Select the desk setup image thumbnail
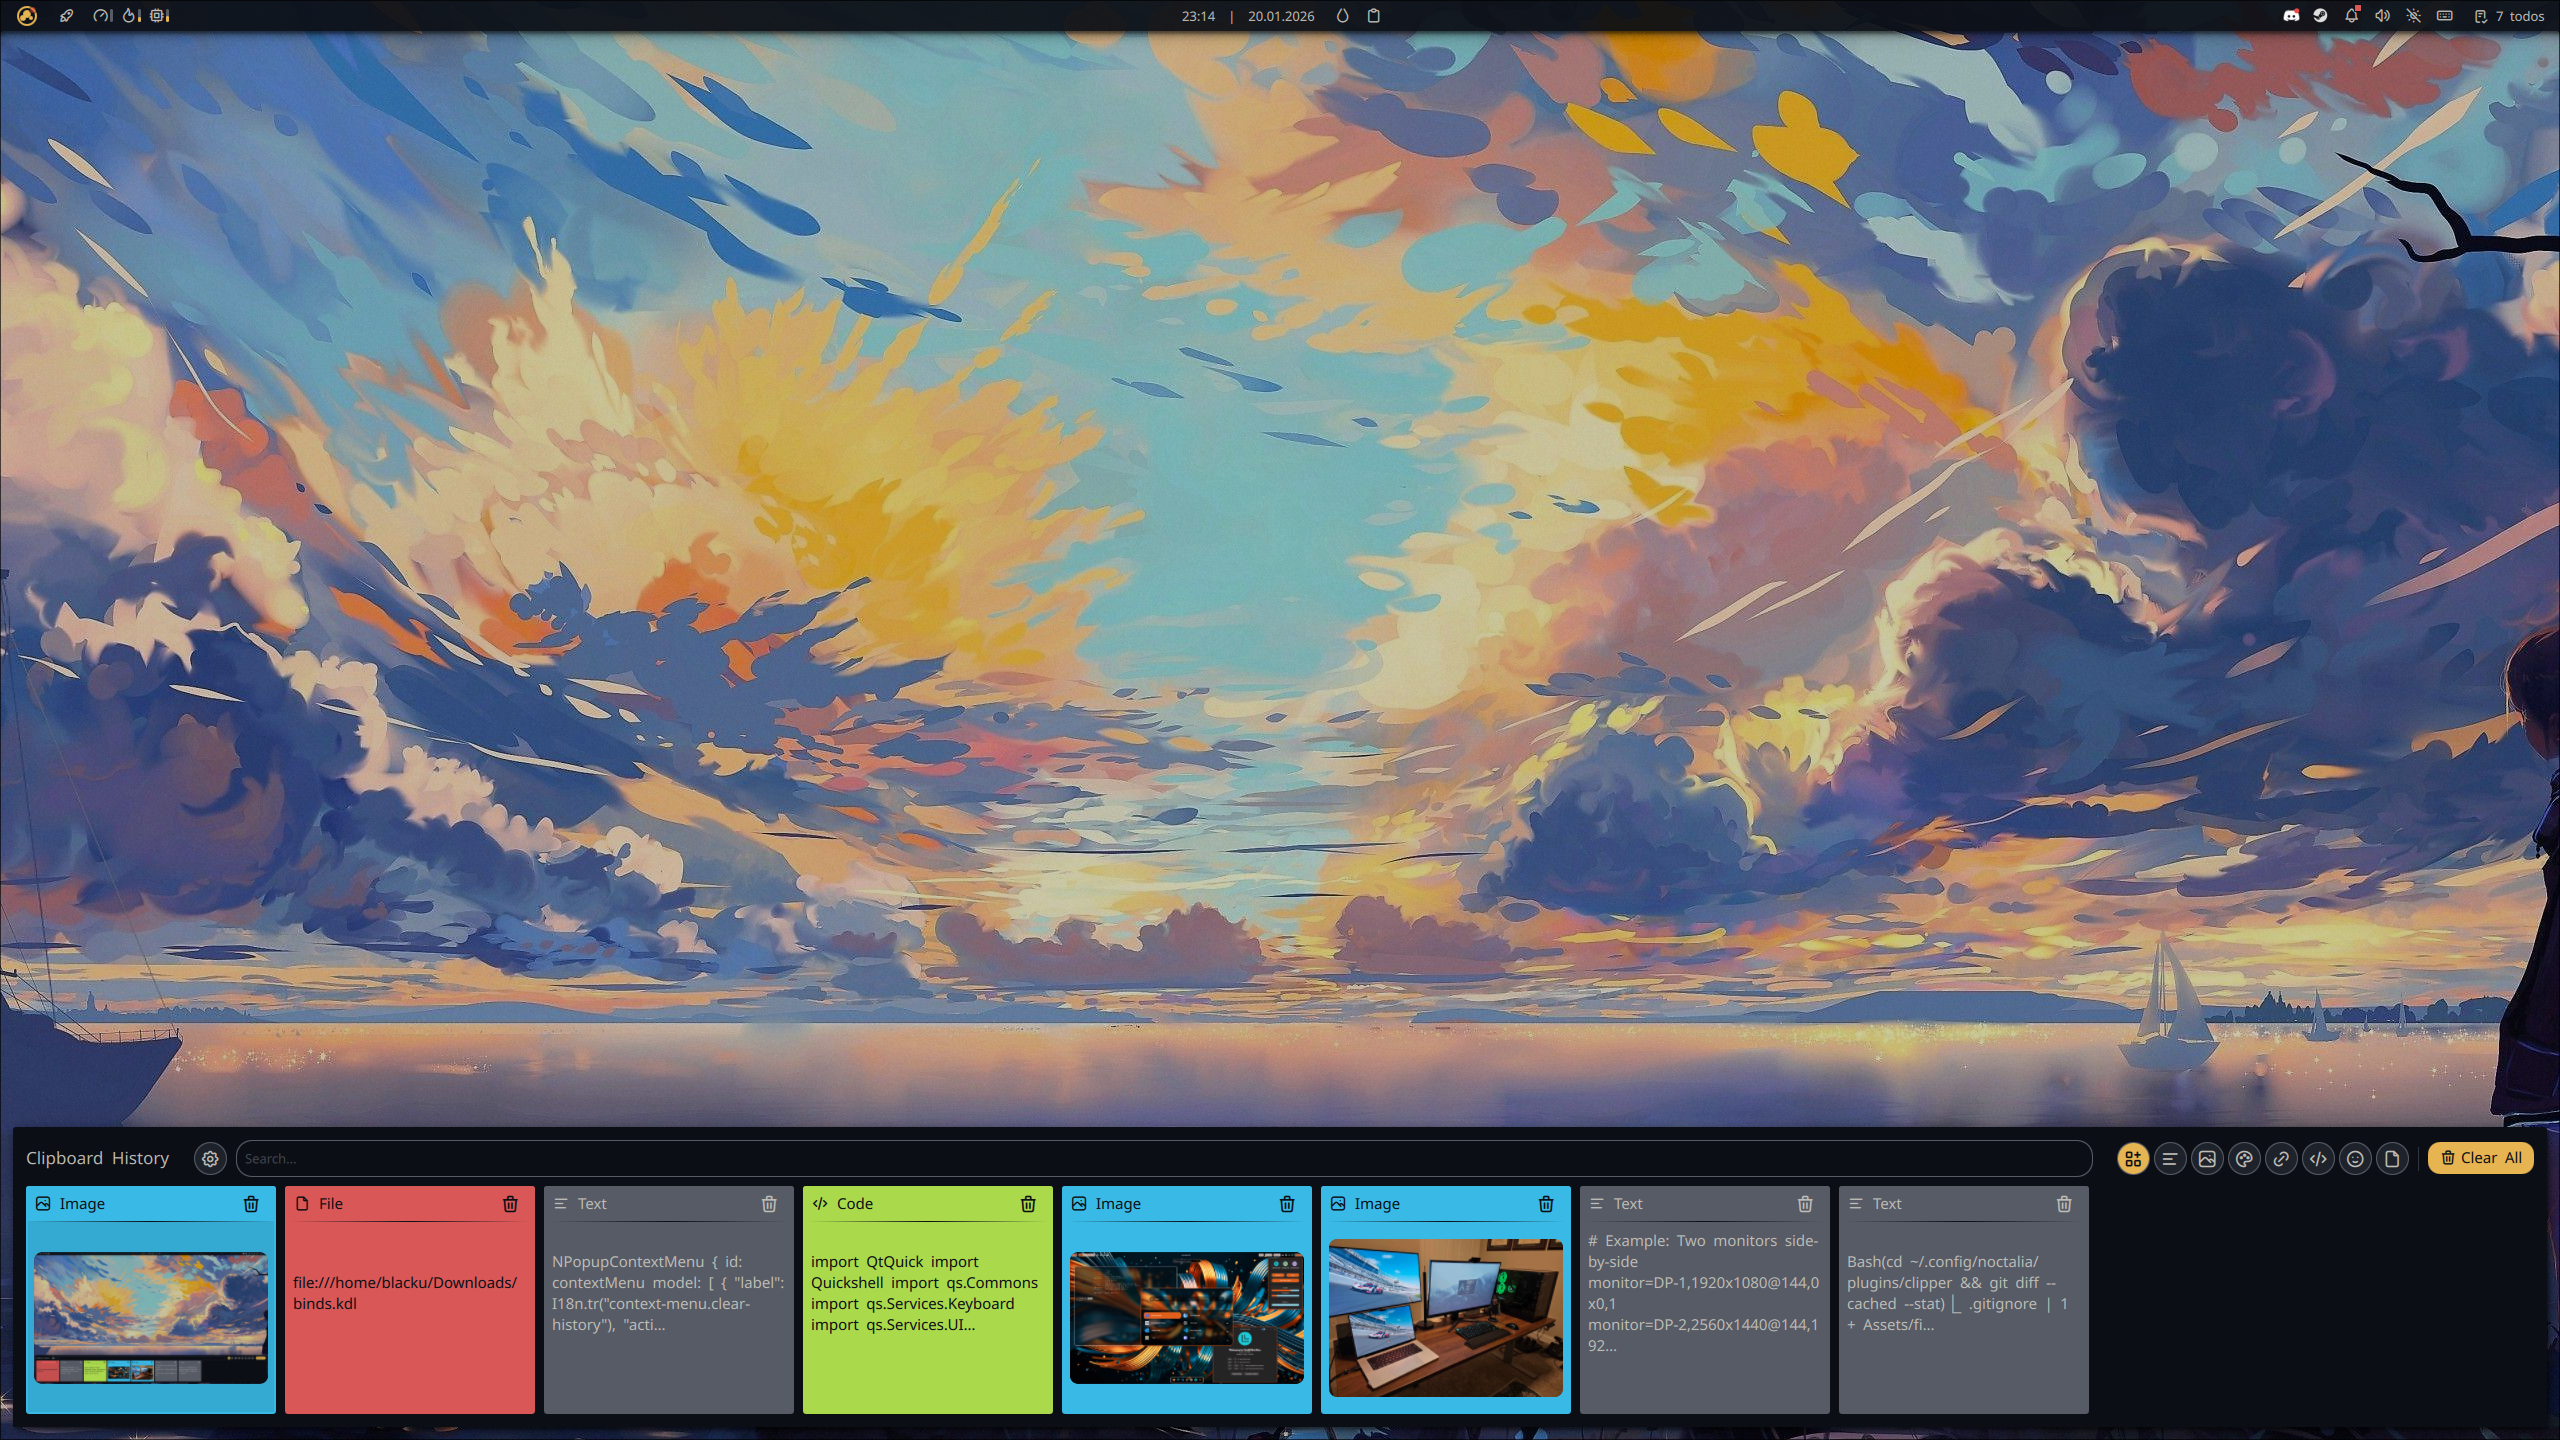The height and width of the screenshot is (1440, 2560). pyautogui.click(x=1445, y=1317)
